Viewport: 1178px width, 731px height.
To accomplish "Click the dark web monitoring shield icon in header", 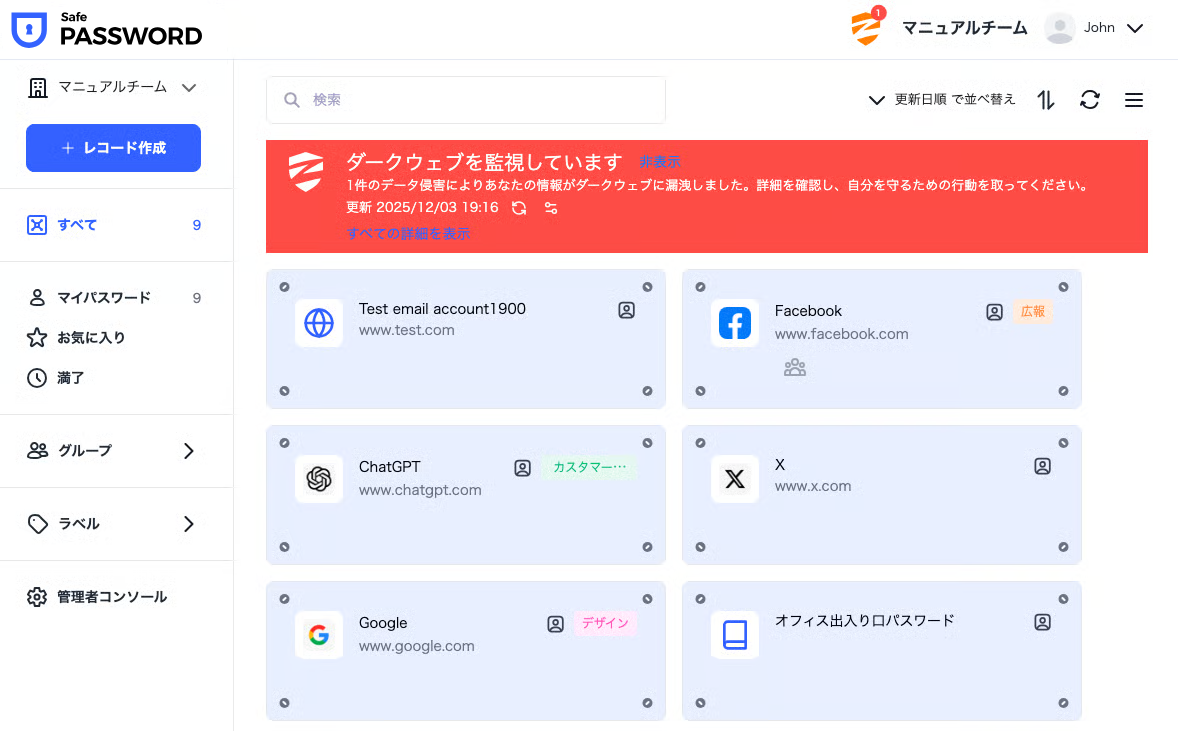I will coord(866,28).
